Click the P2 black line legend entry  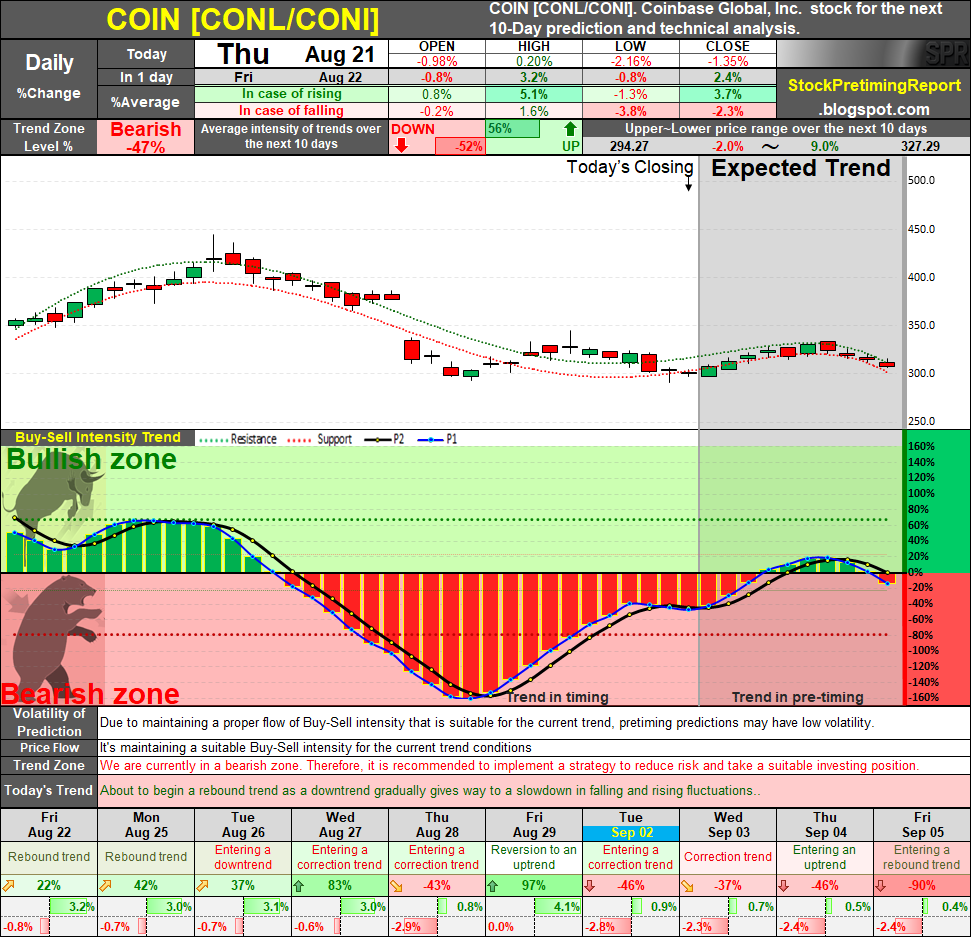[385, 439]
